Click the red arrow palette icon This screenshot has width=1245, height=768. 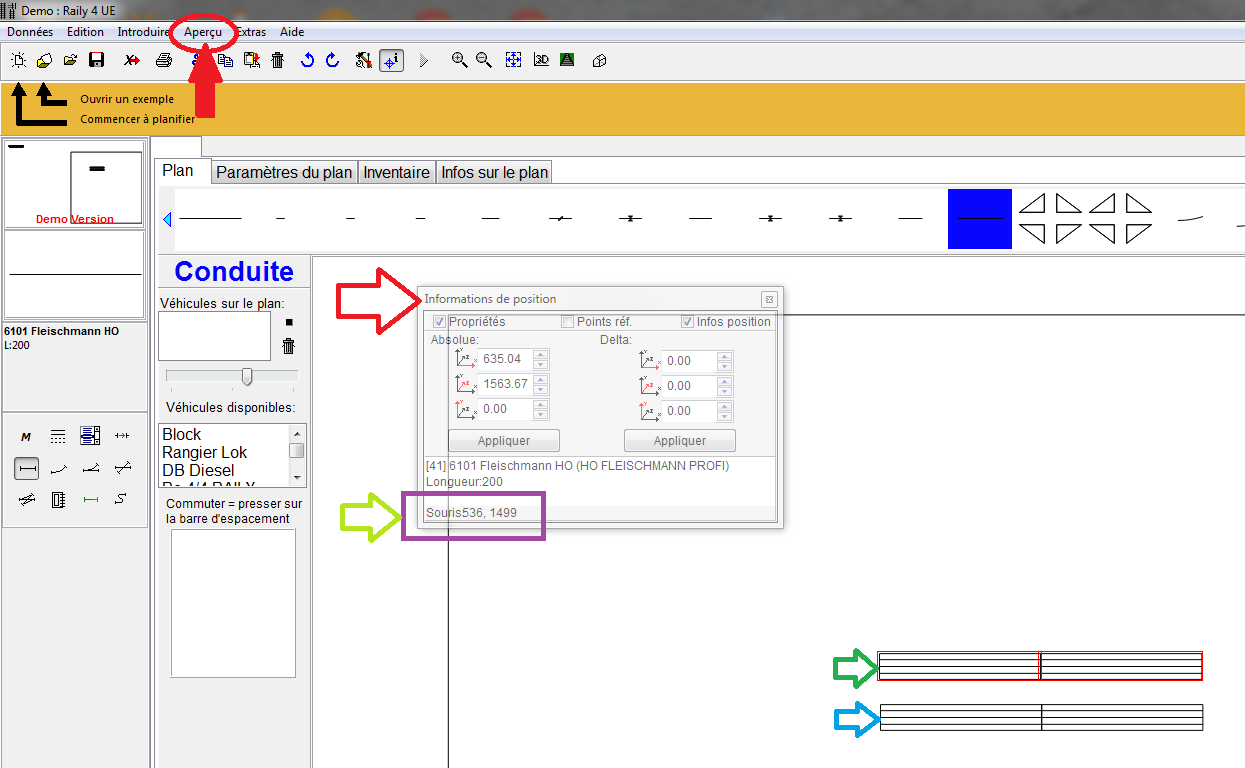[x=122, y=435]
